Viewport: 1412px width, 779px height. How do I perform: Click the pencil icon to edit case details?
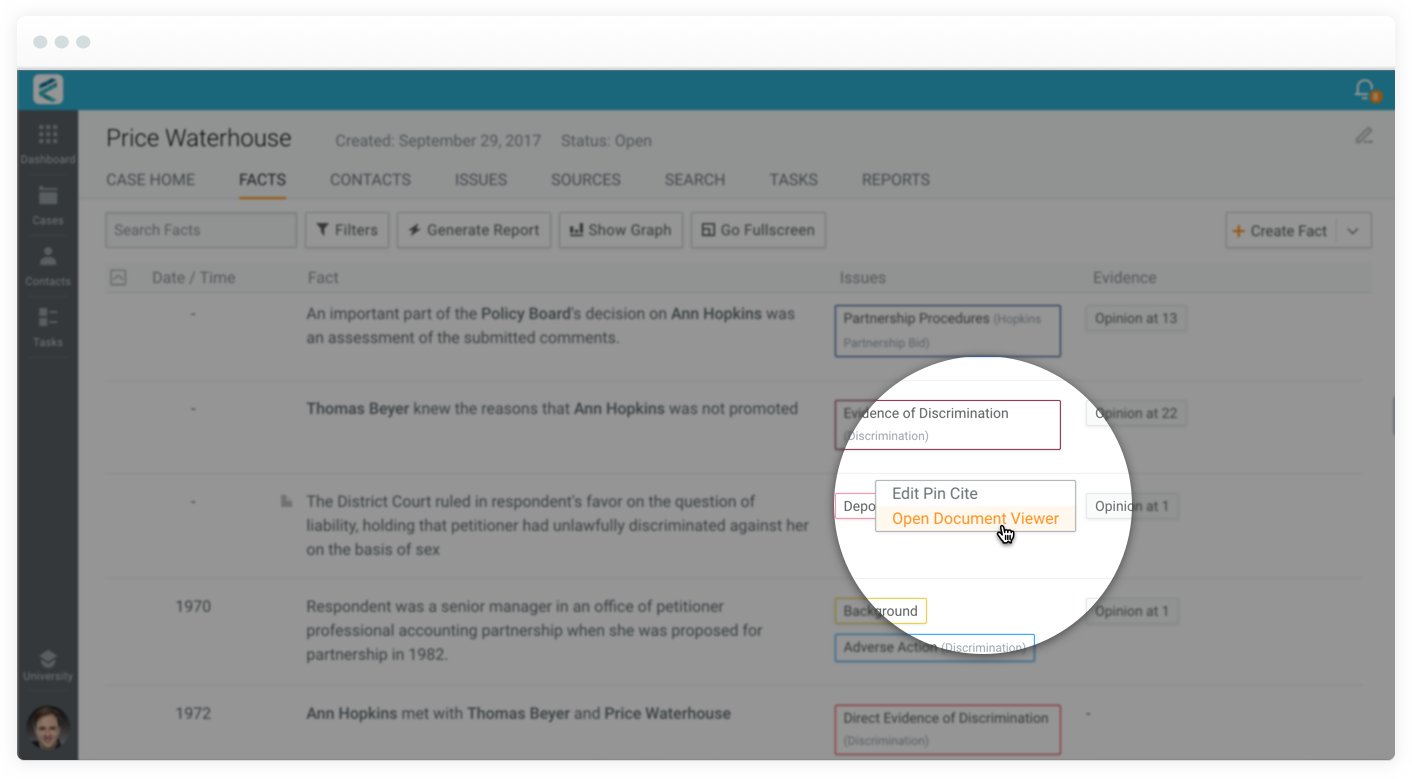point(1364,135)
